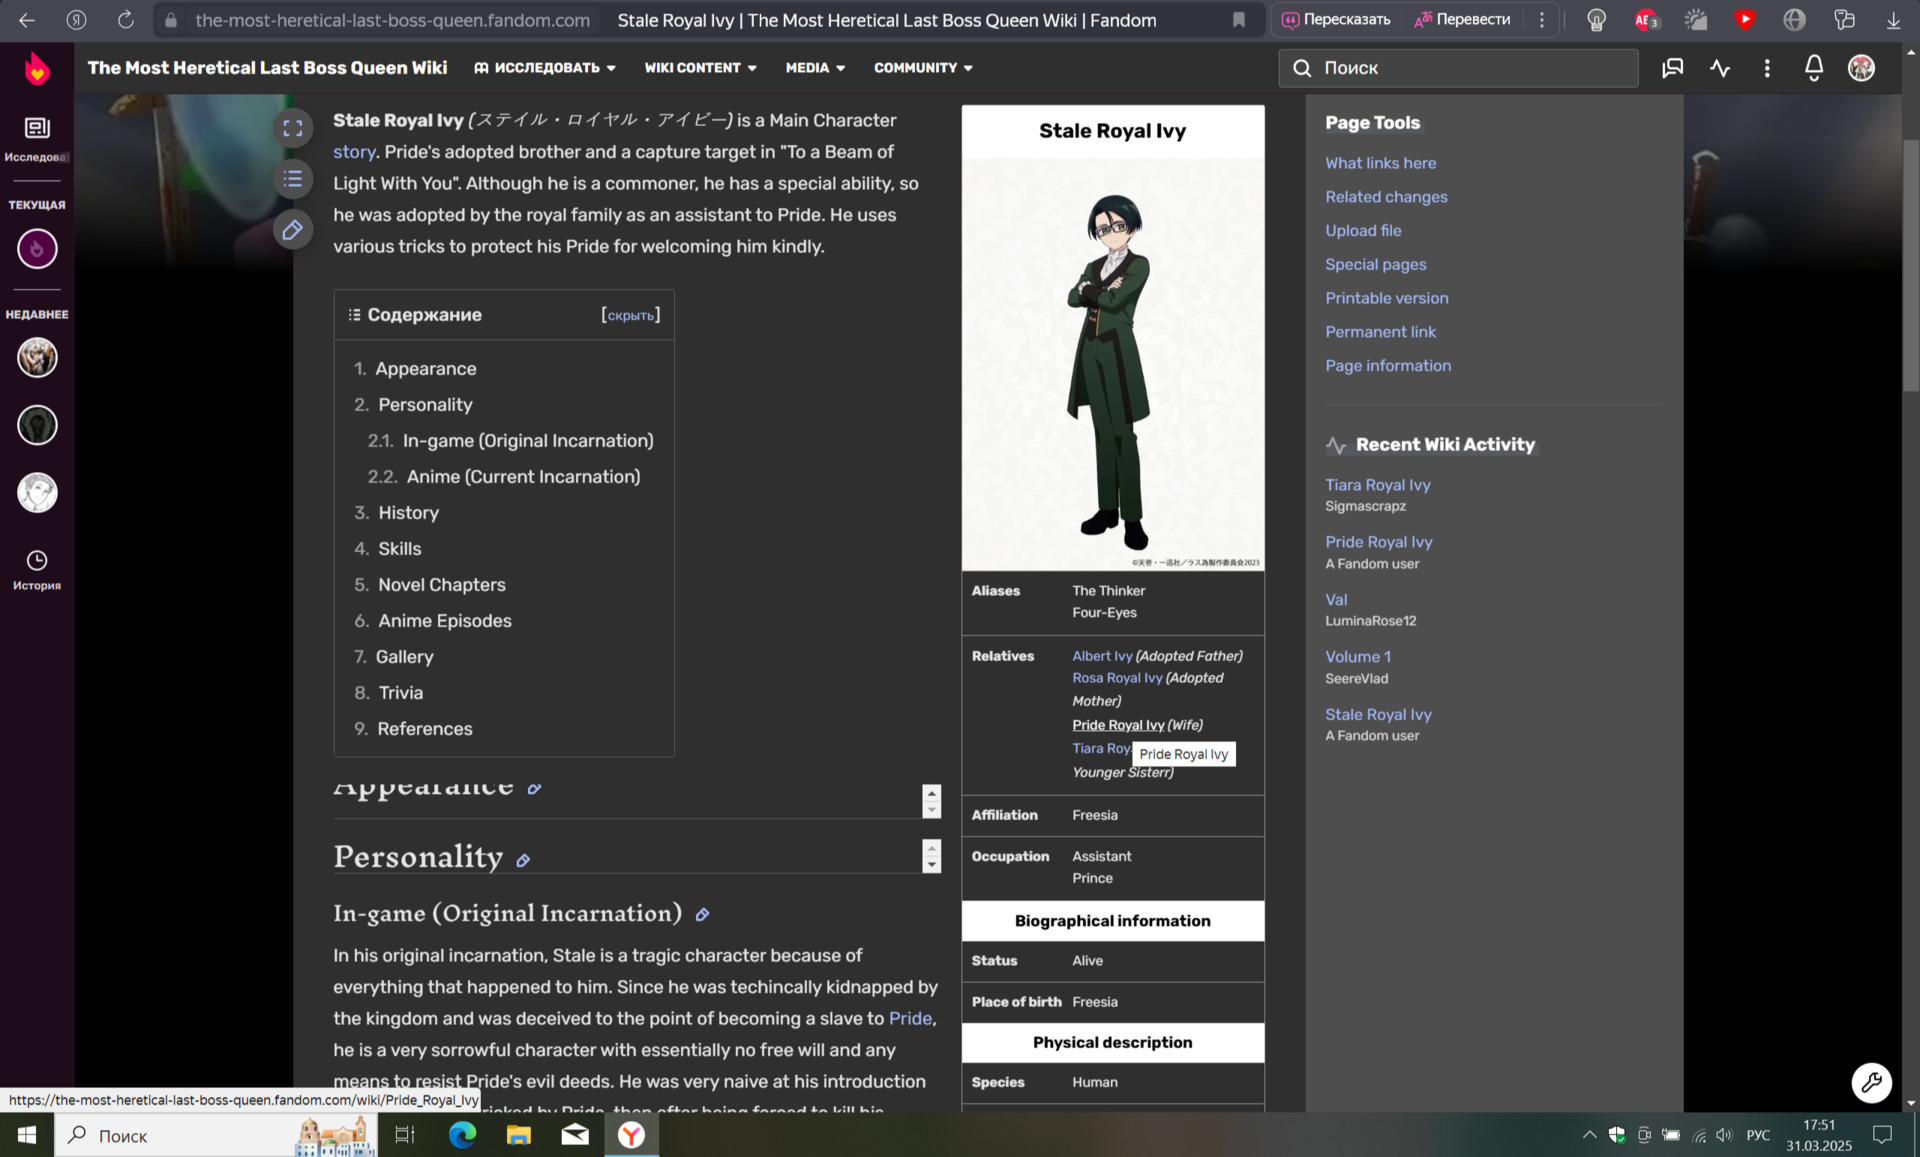
Task: Click the pencil edit page icon
Action: pyautogui.click(x=292, y=230)
